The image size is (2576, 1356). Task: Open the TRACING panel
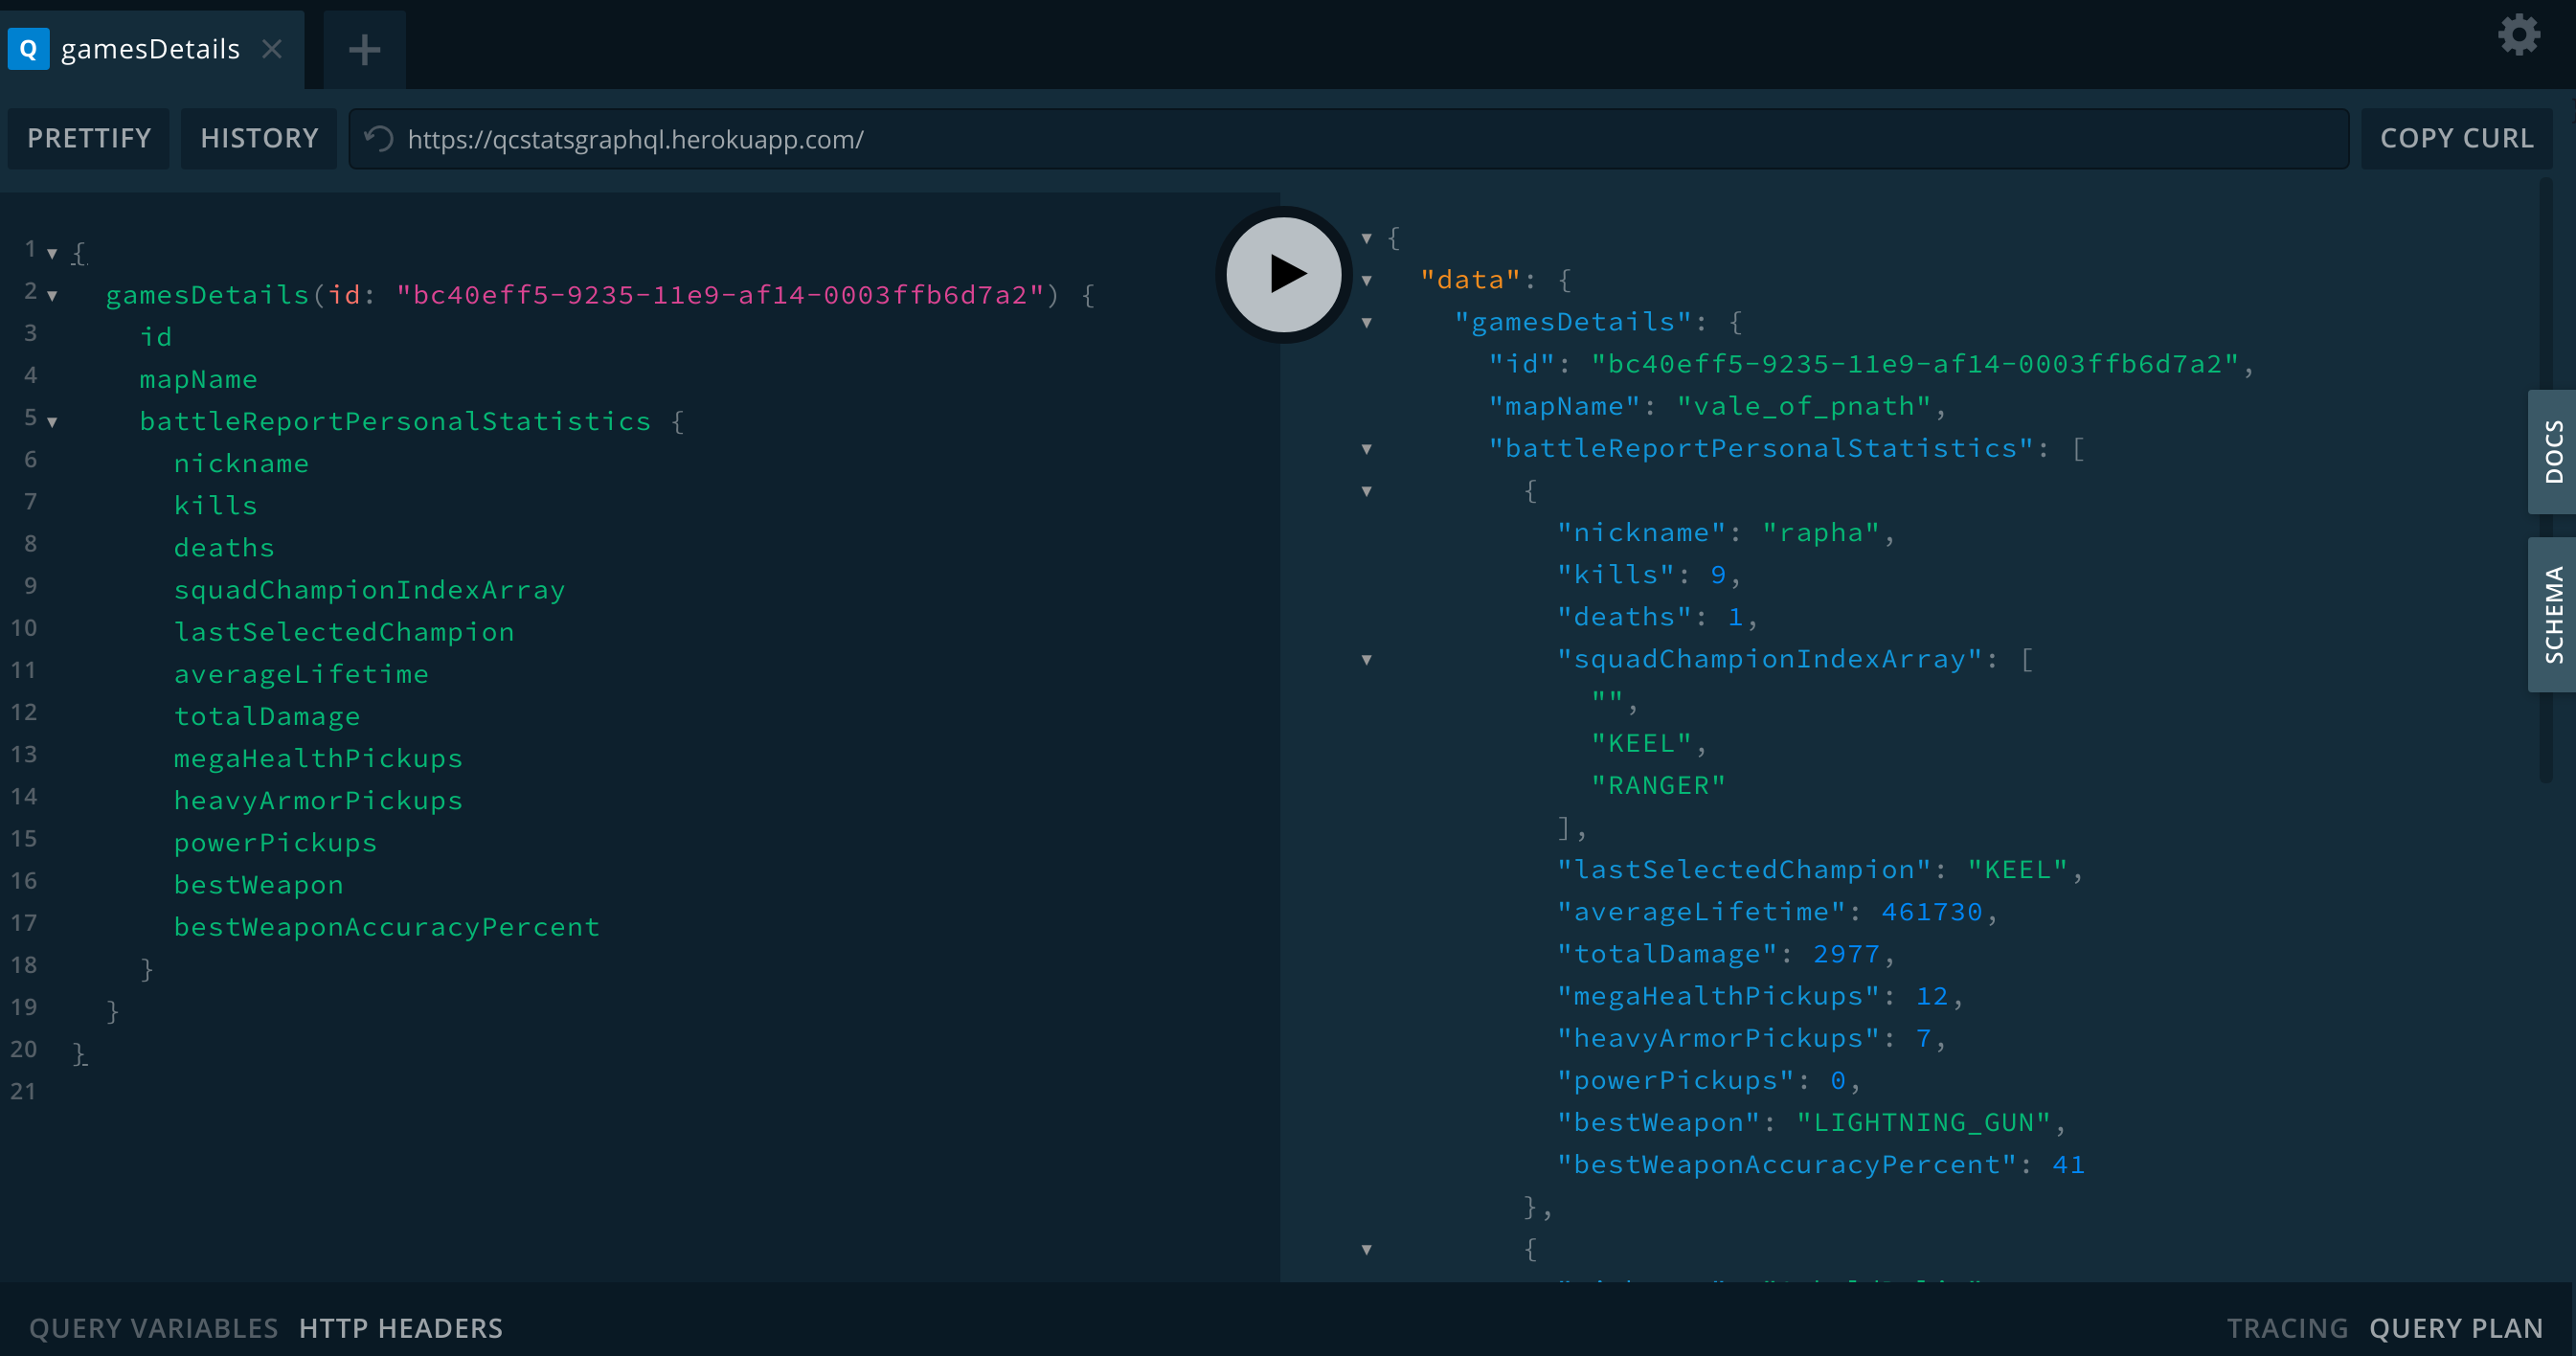[x=2287, y=1328]
